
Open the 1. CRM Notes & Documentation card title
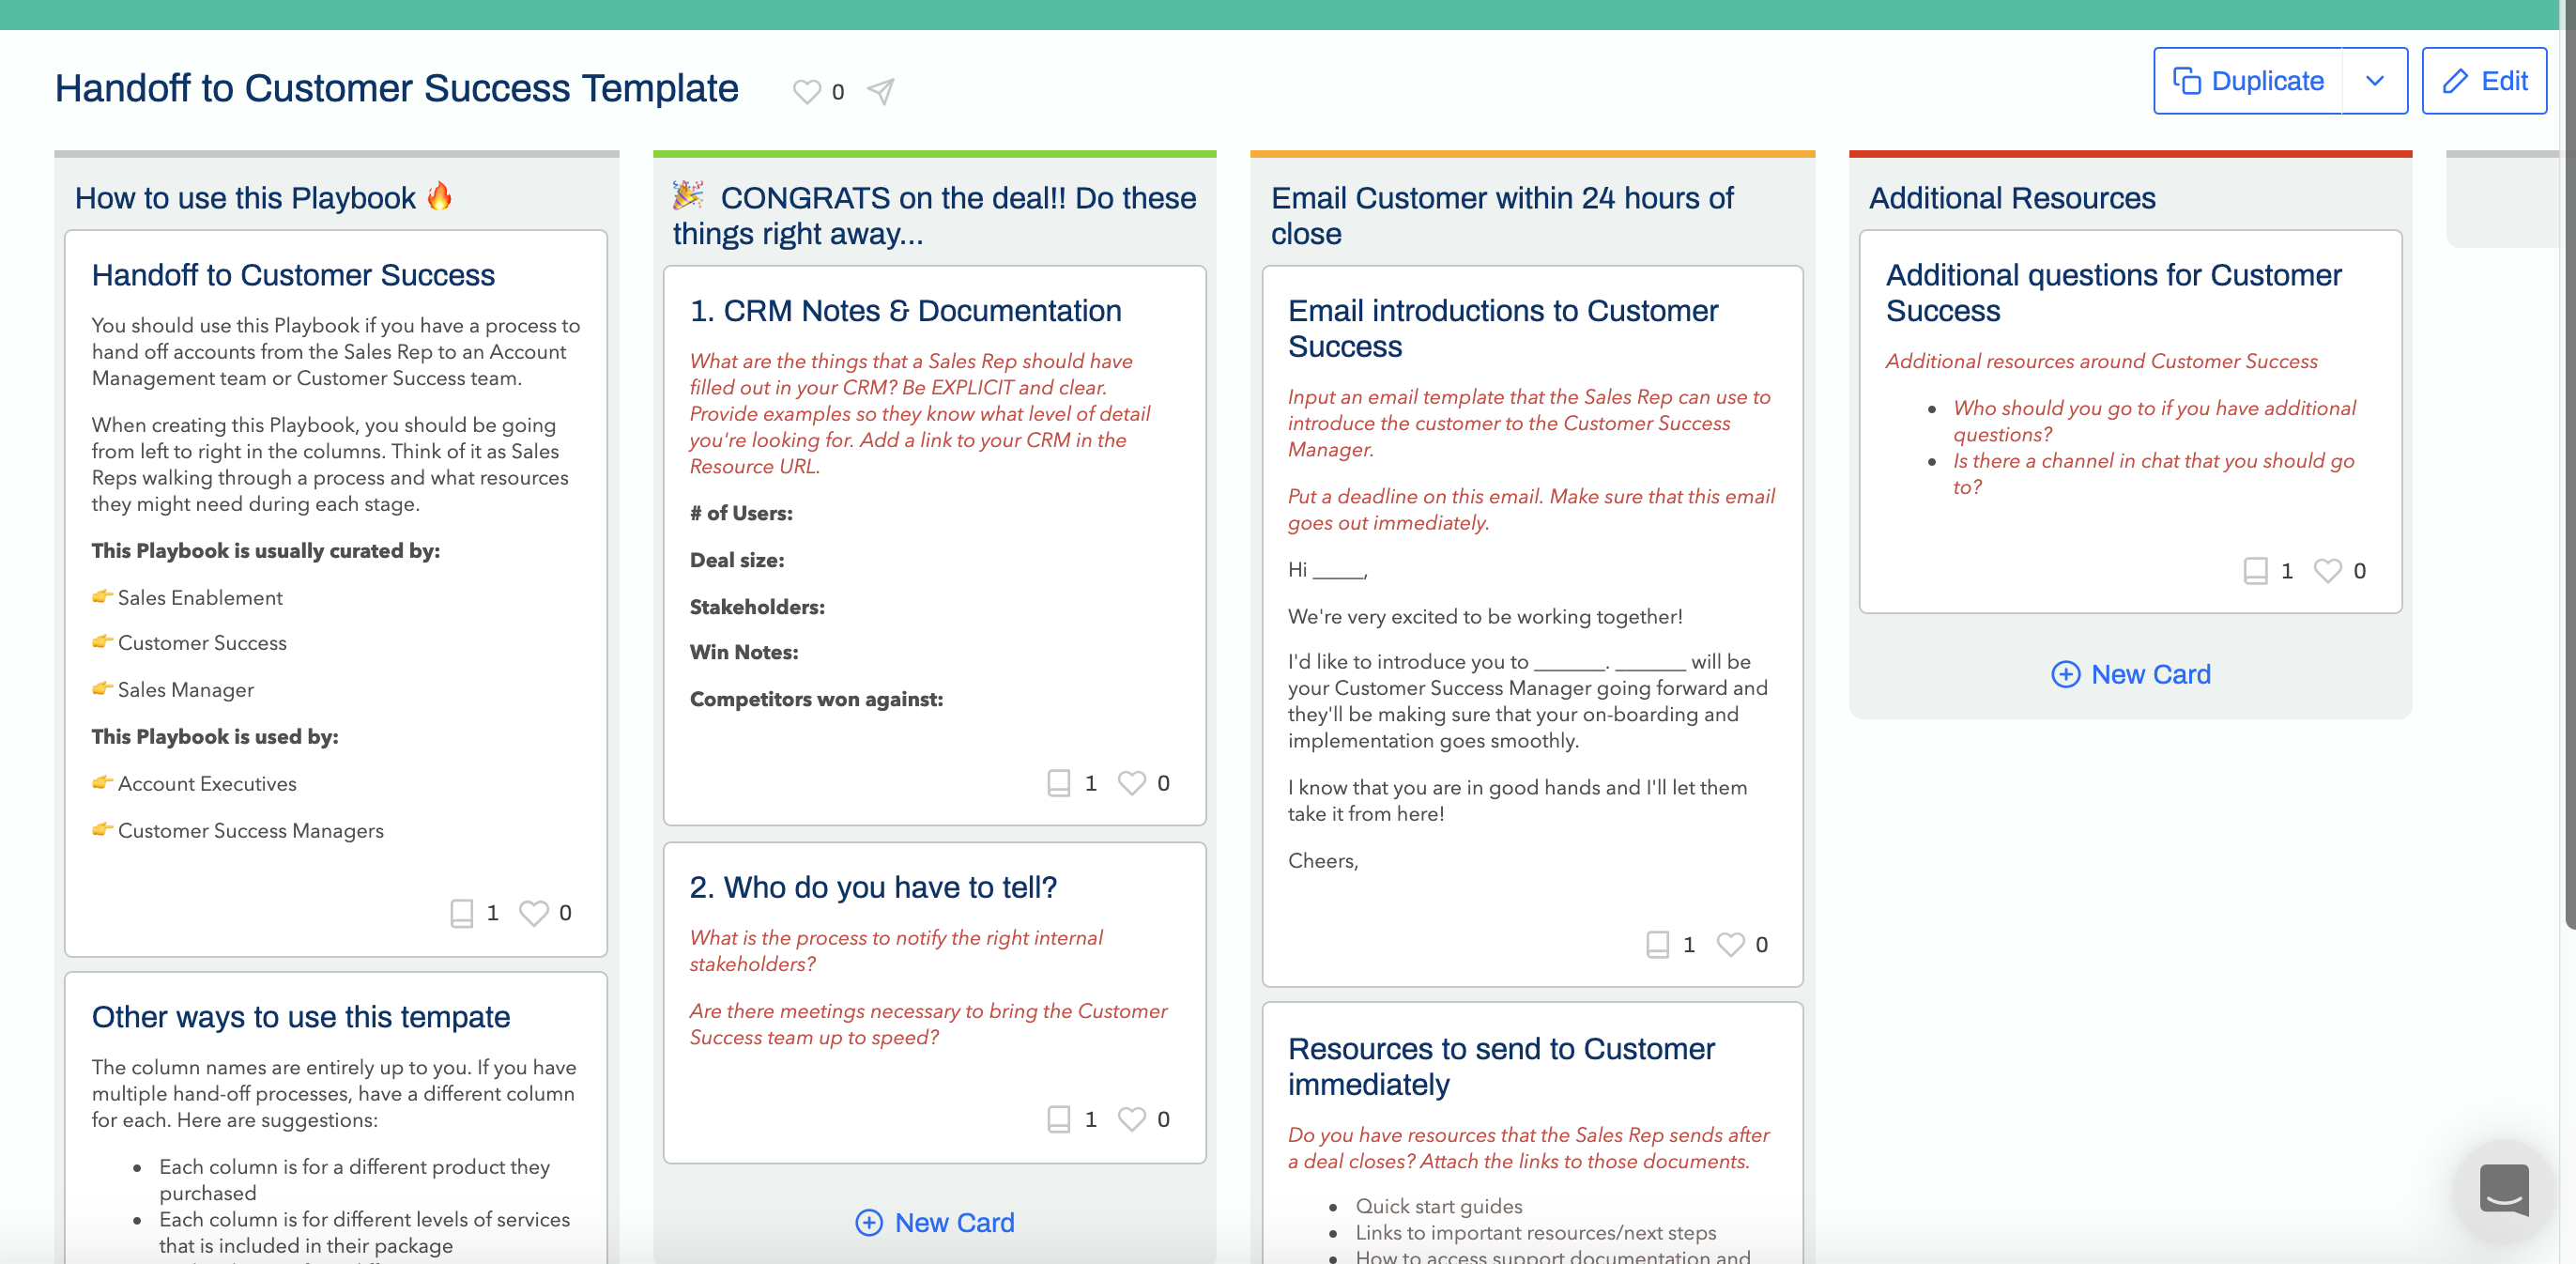pos(905,311)
